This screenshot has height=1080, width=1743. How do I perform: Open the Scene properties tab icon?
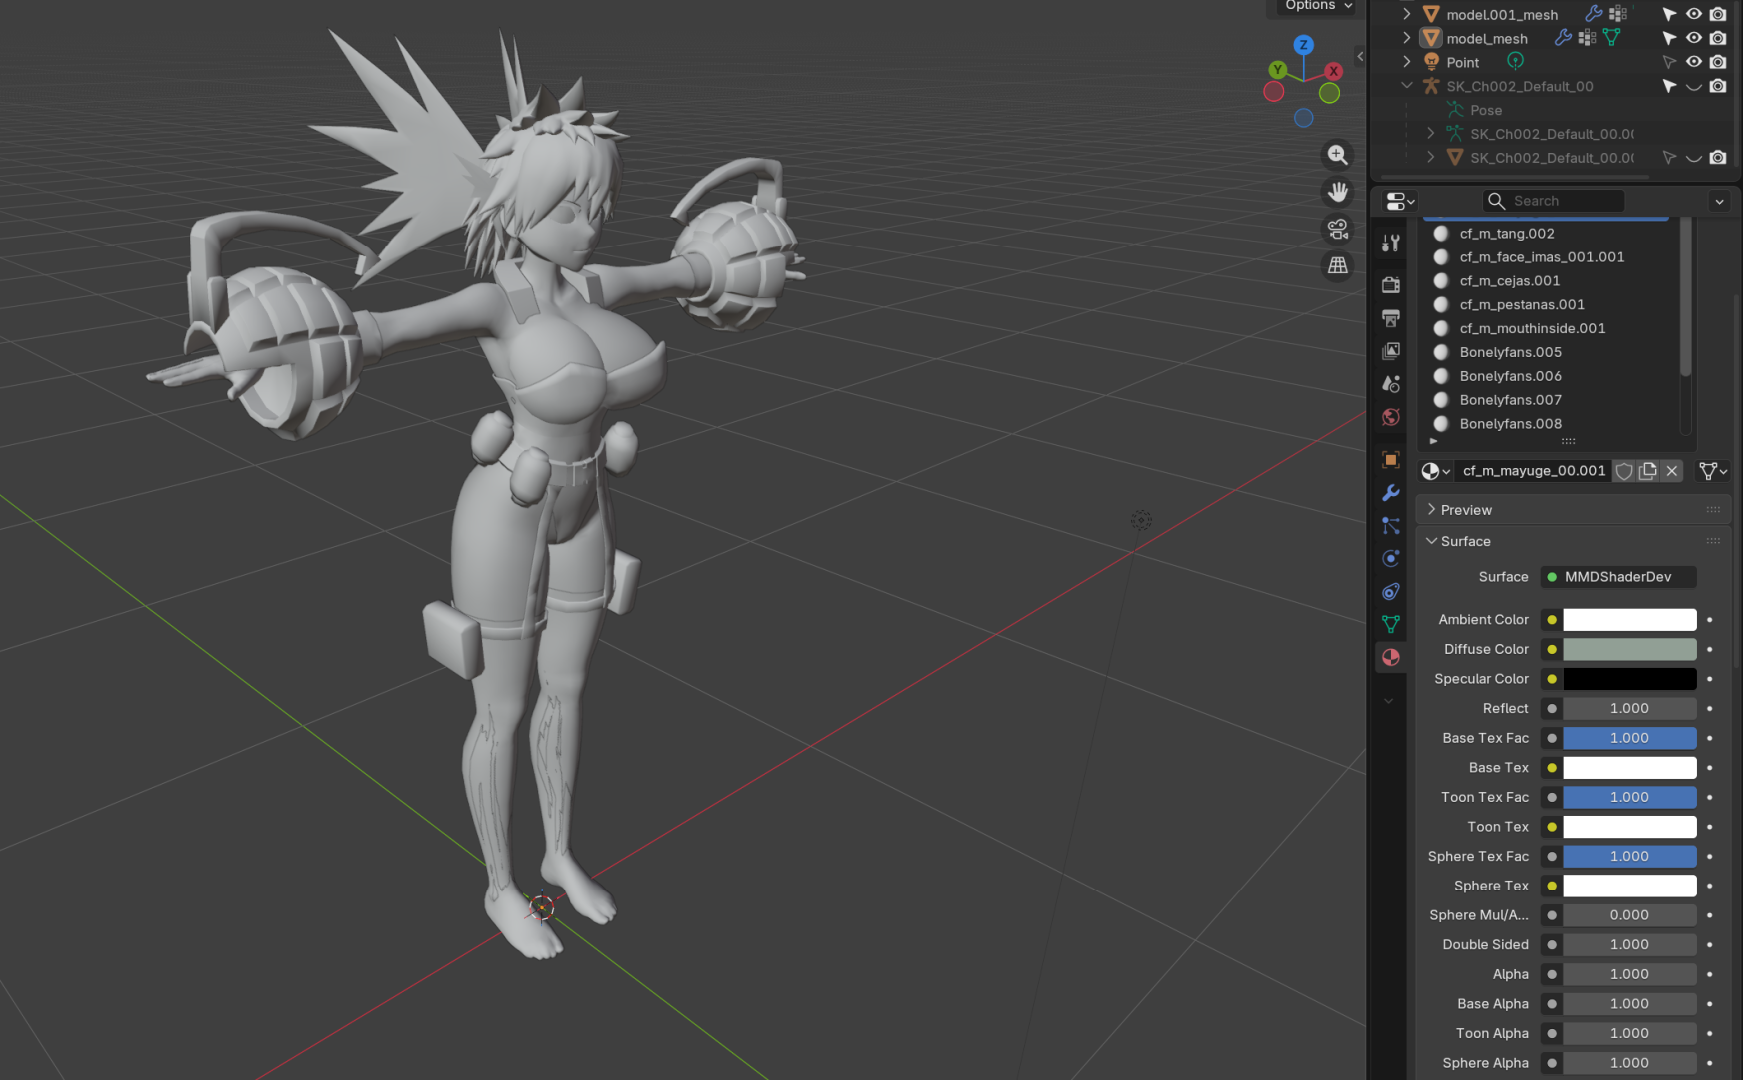pyautogui.click(x=1391, y=384)
